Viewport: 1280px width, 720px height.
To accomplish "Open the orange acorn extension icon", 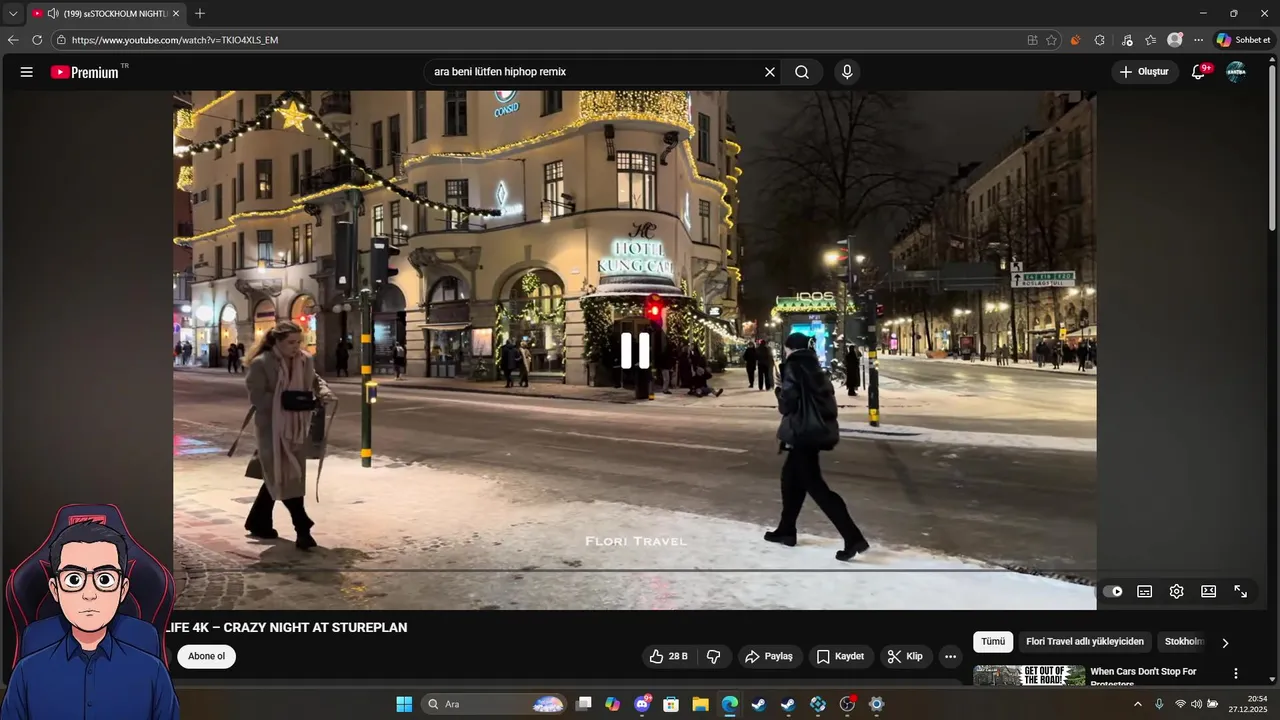I will [x=1076, y=40].
